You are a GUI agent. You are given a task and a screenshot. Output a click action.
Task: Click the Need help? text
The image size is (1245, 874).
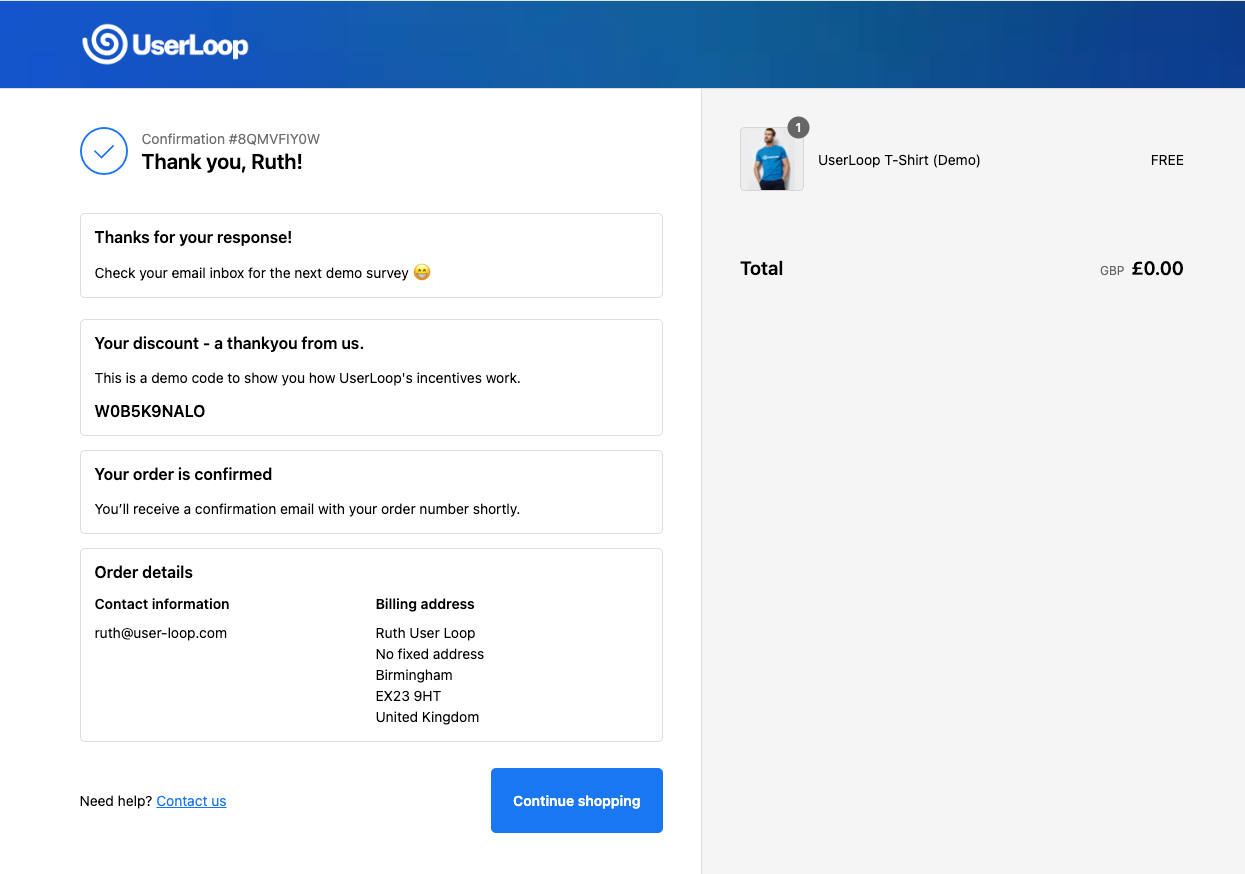(x=116, y=801)
